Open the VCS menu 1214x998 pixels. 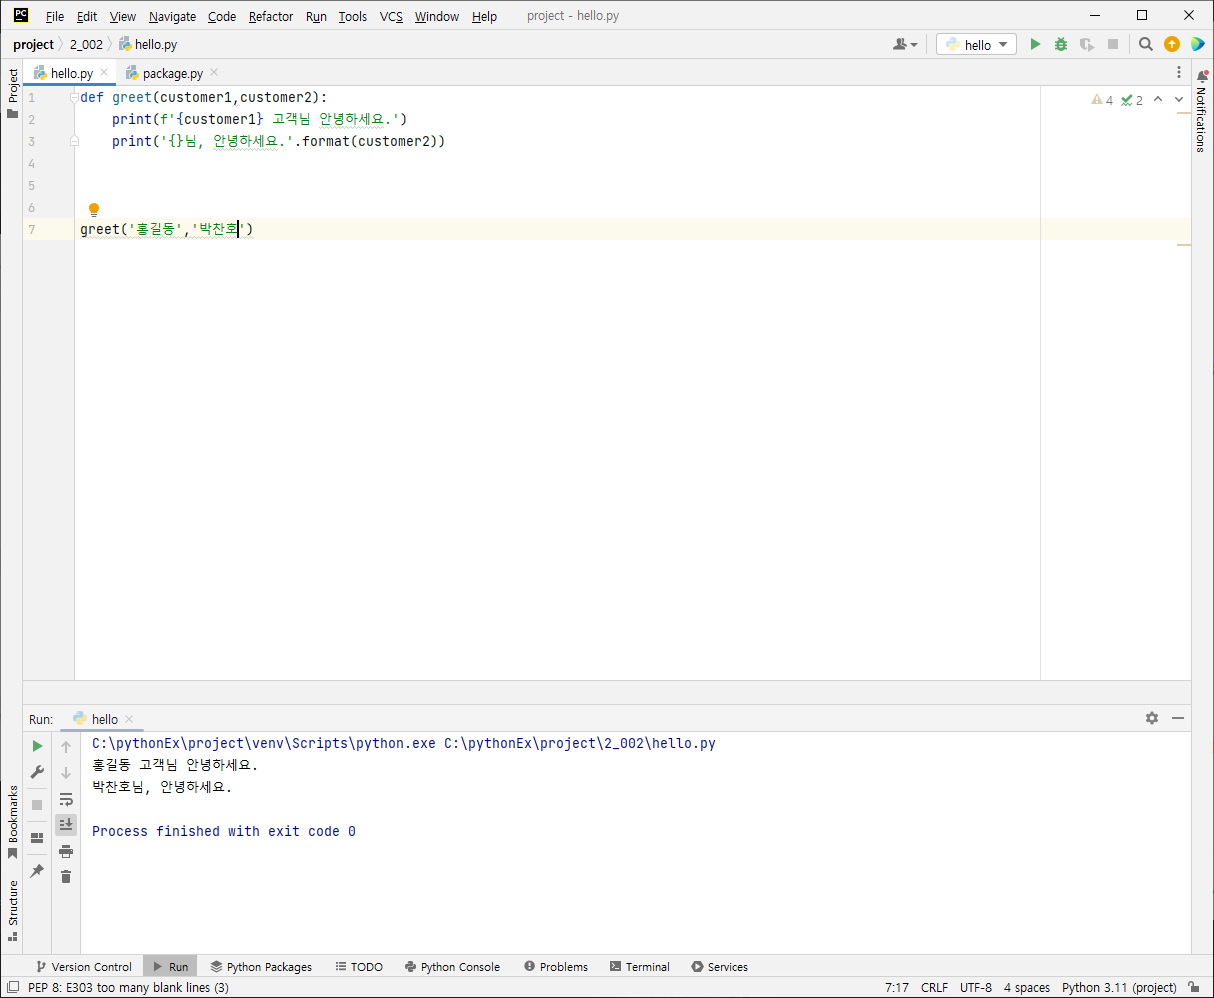[391, 16]
